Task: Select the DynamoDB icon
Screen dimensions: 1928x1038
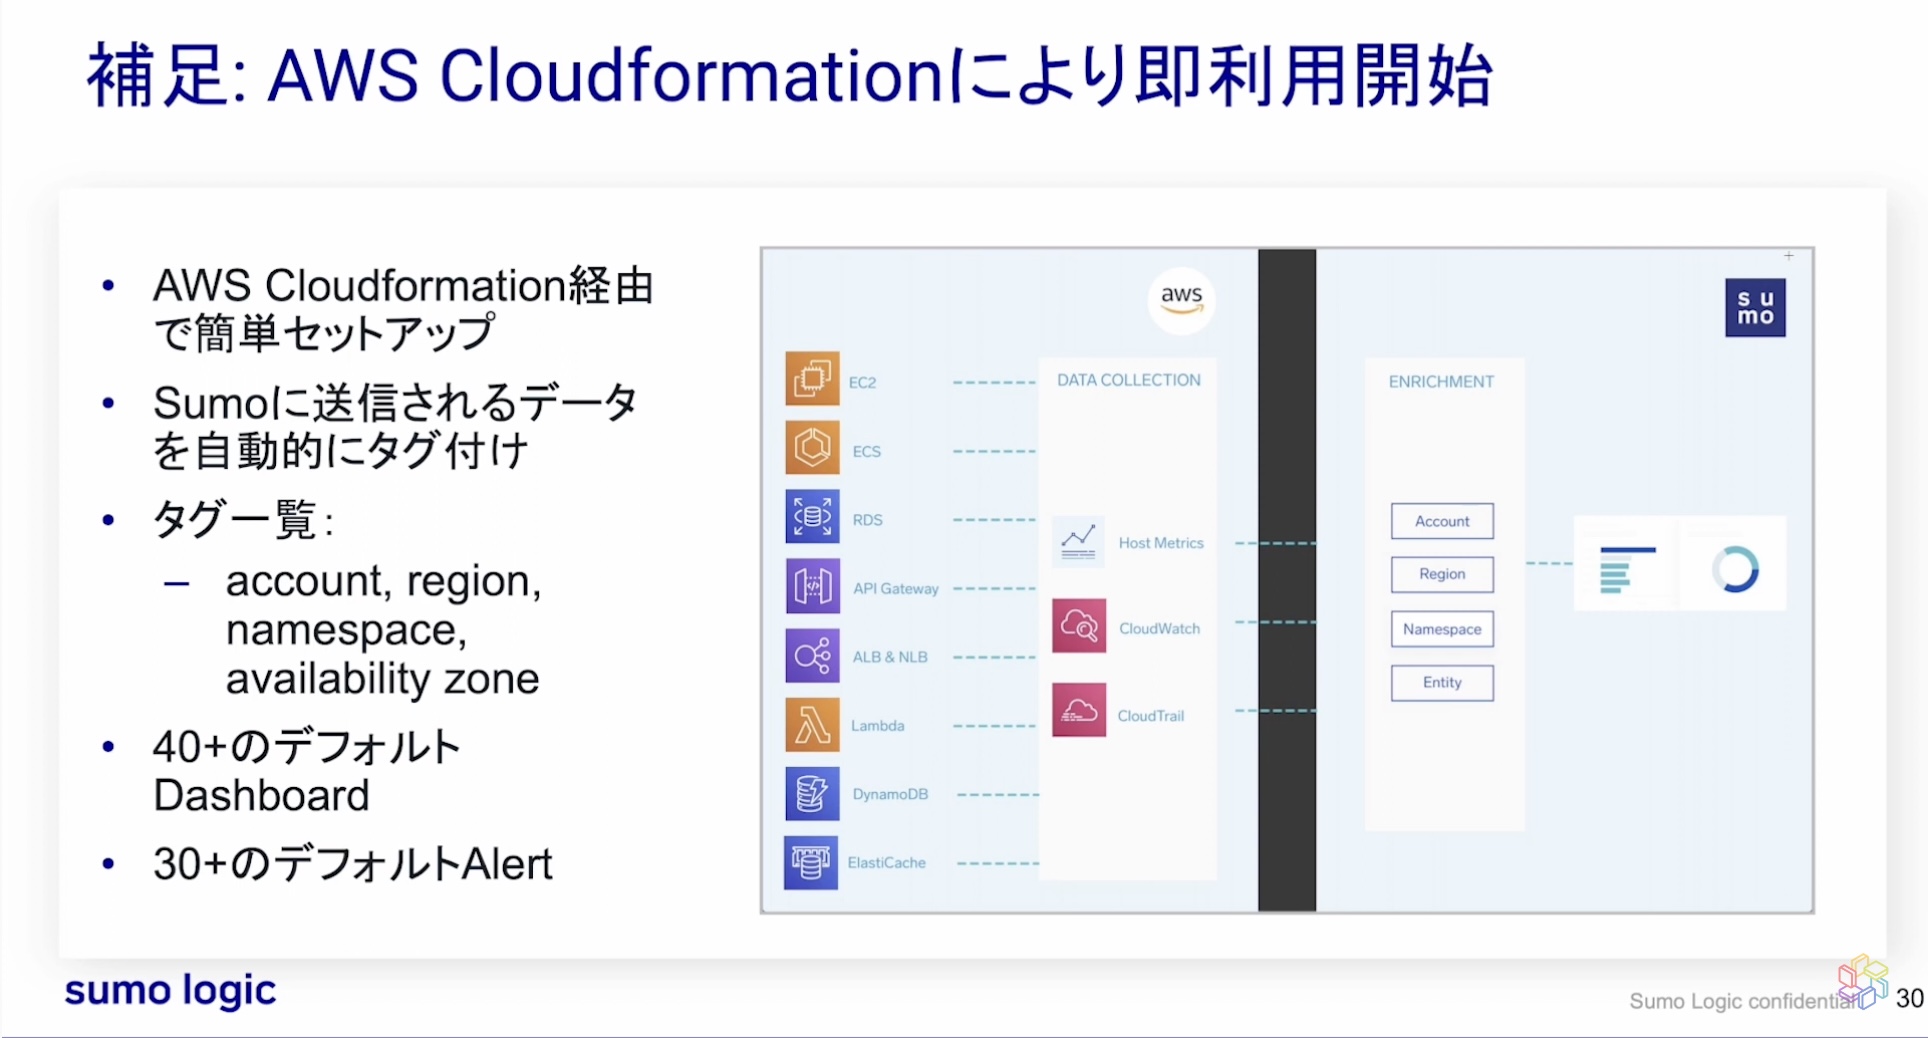Action: (812, 793)
